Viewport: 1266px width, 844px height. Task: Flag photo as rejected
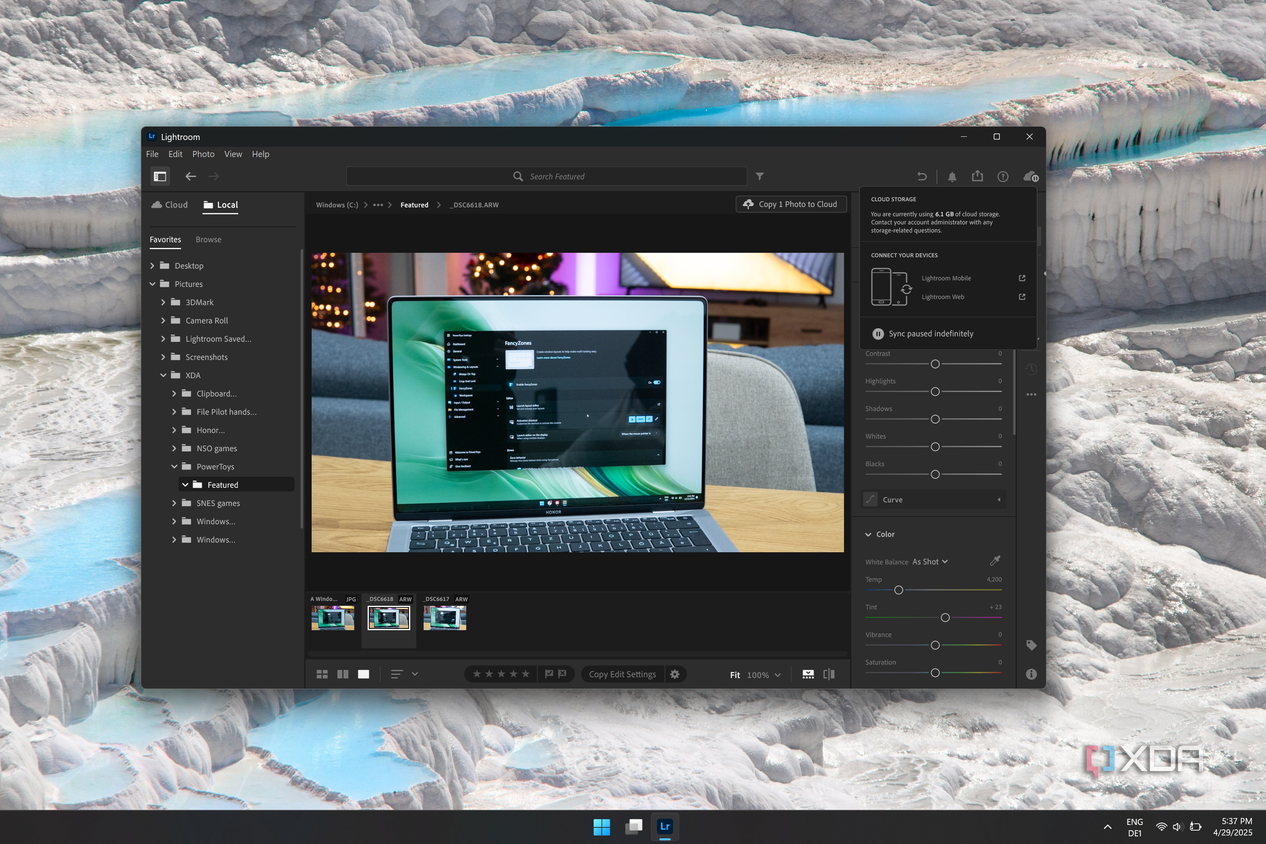(563, 674)
